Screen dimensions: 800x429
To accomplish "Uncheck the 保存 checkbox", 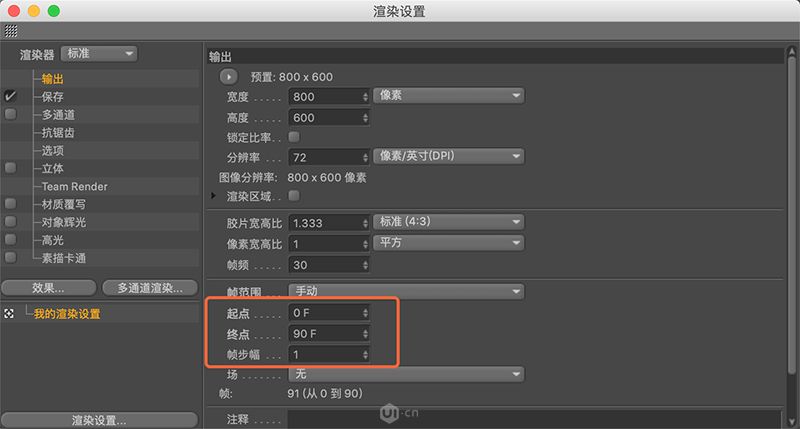I will click(11, 97).
